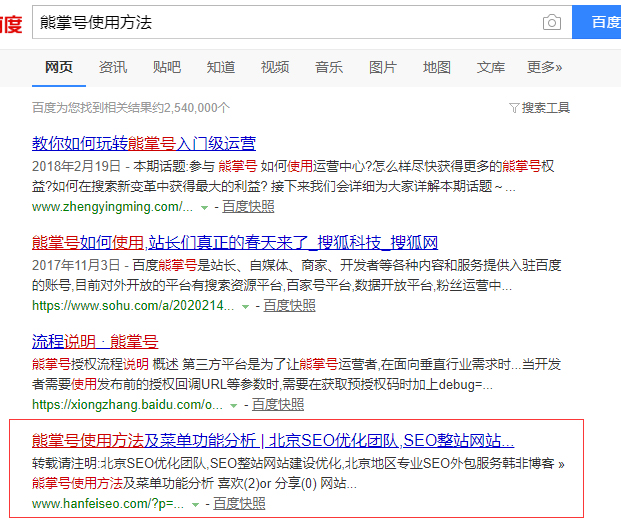Viewport: 621px width, 522px height.
Task: Click the www.hanfeiseo.com/?p= URL
Action: (108, 504)
